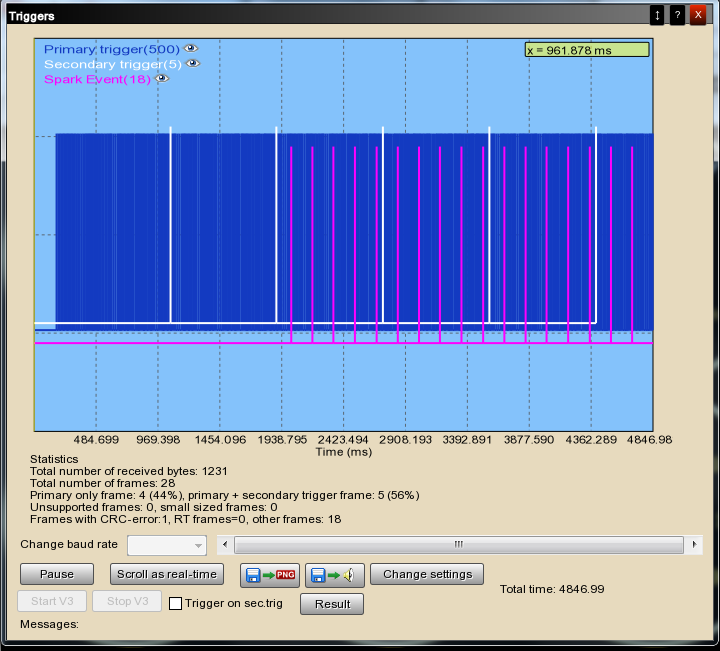Click the horizontal scrollbar left arrow
The width and height of the screenshot is (720, 651).
227,545
